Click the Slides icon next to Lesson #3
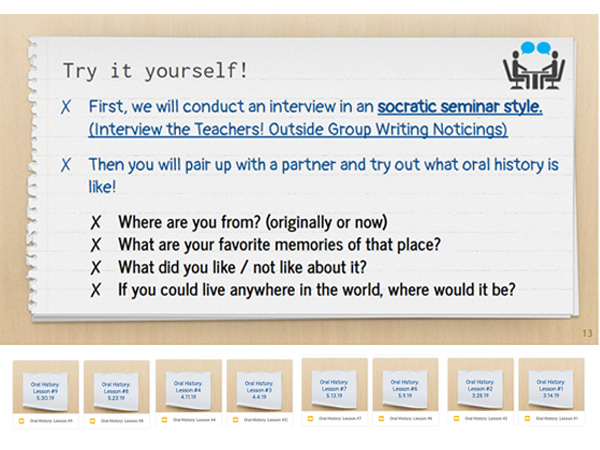 236,419
